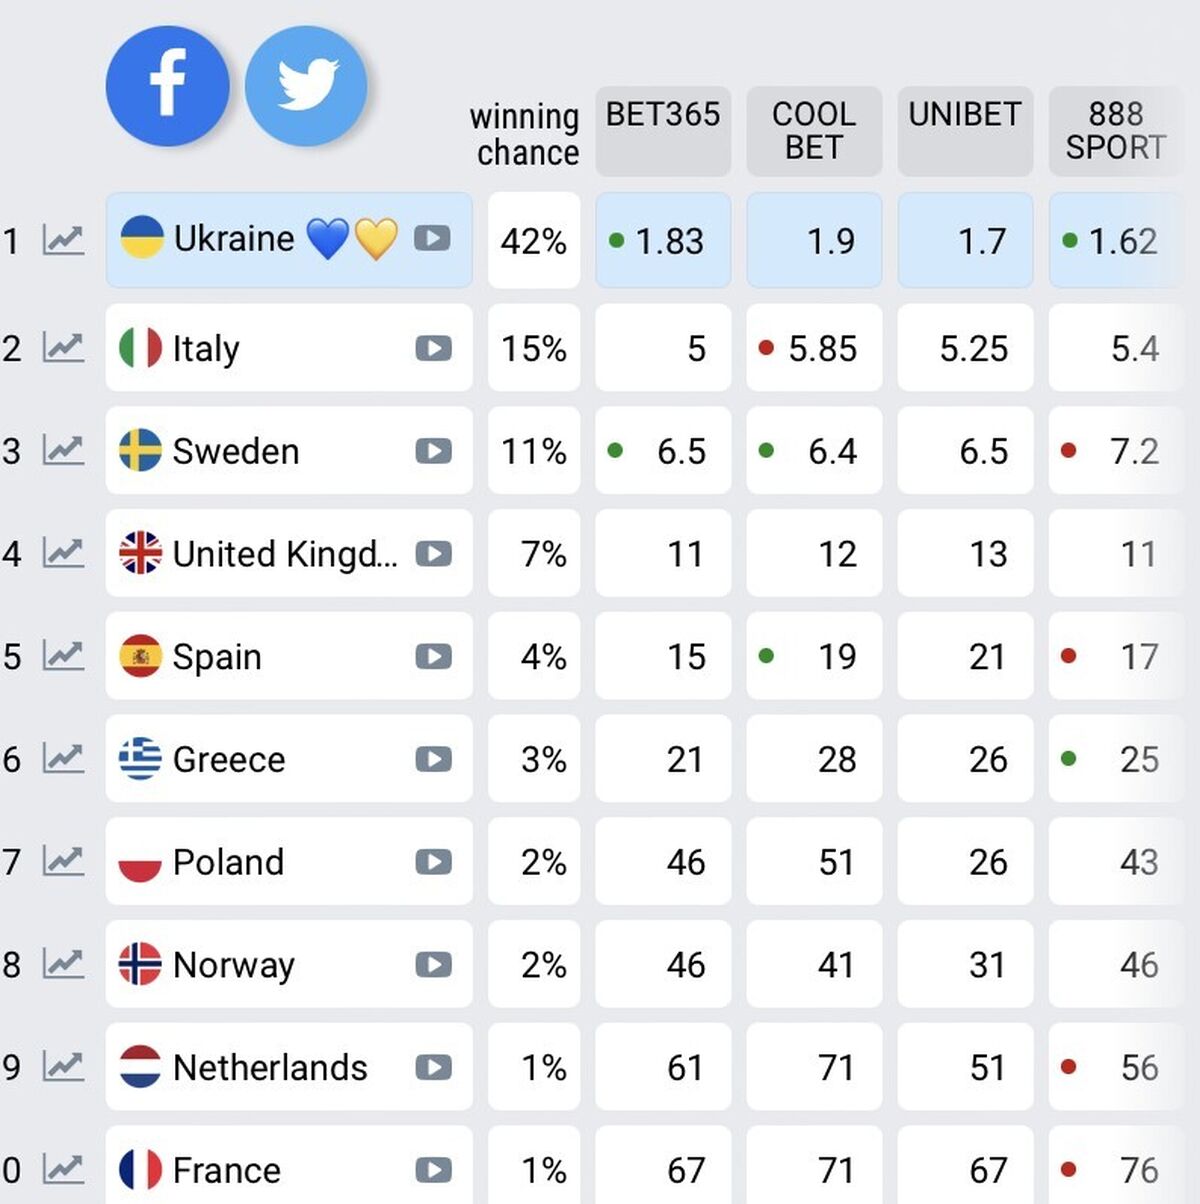
Task: Open the COOL BET bookmaker header
Action: pyautogui.click(x=814, y=130)
